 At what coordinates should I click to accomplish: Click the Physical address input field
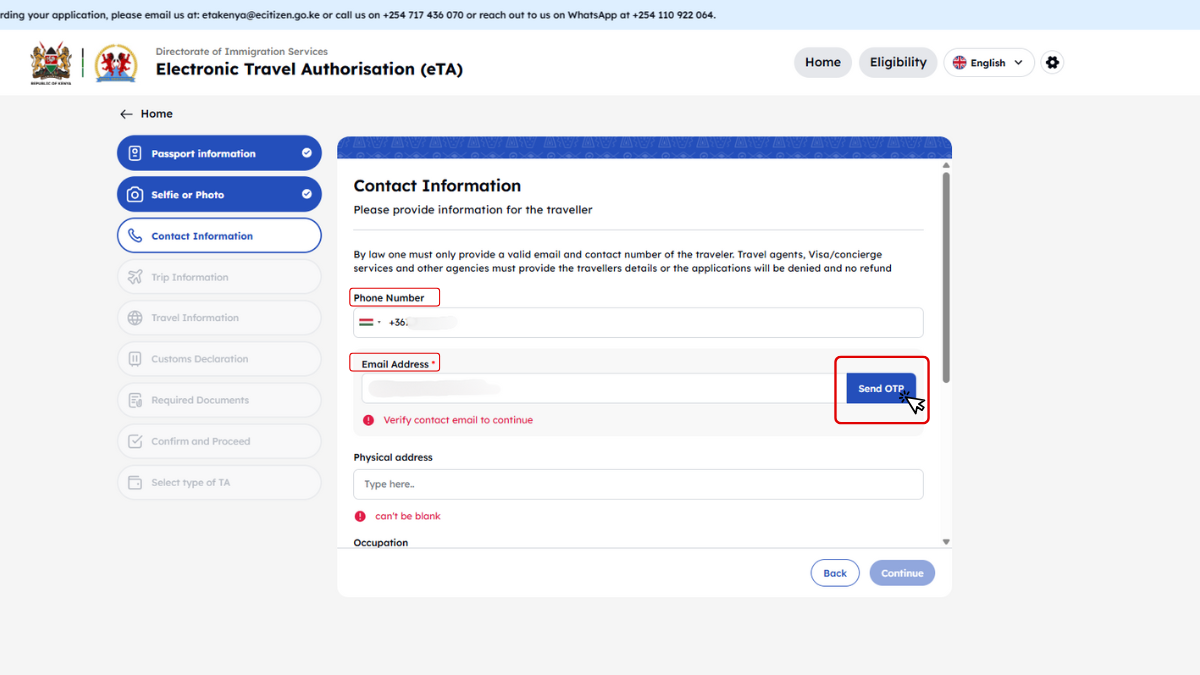[x=637, y=484]
